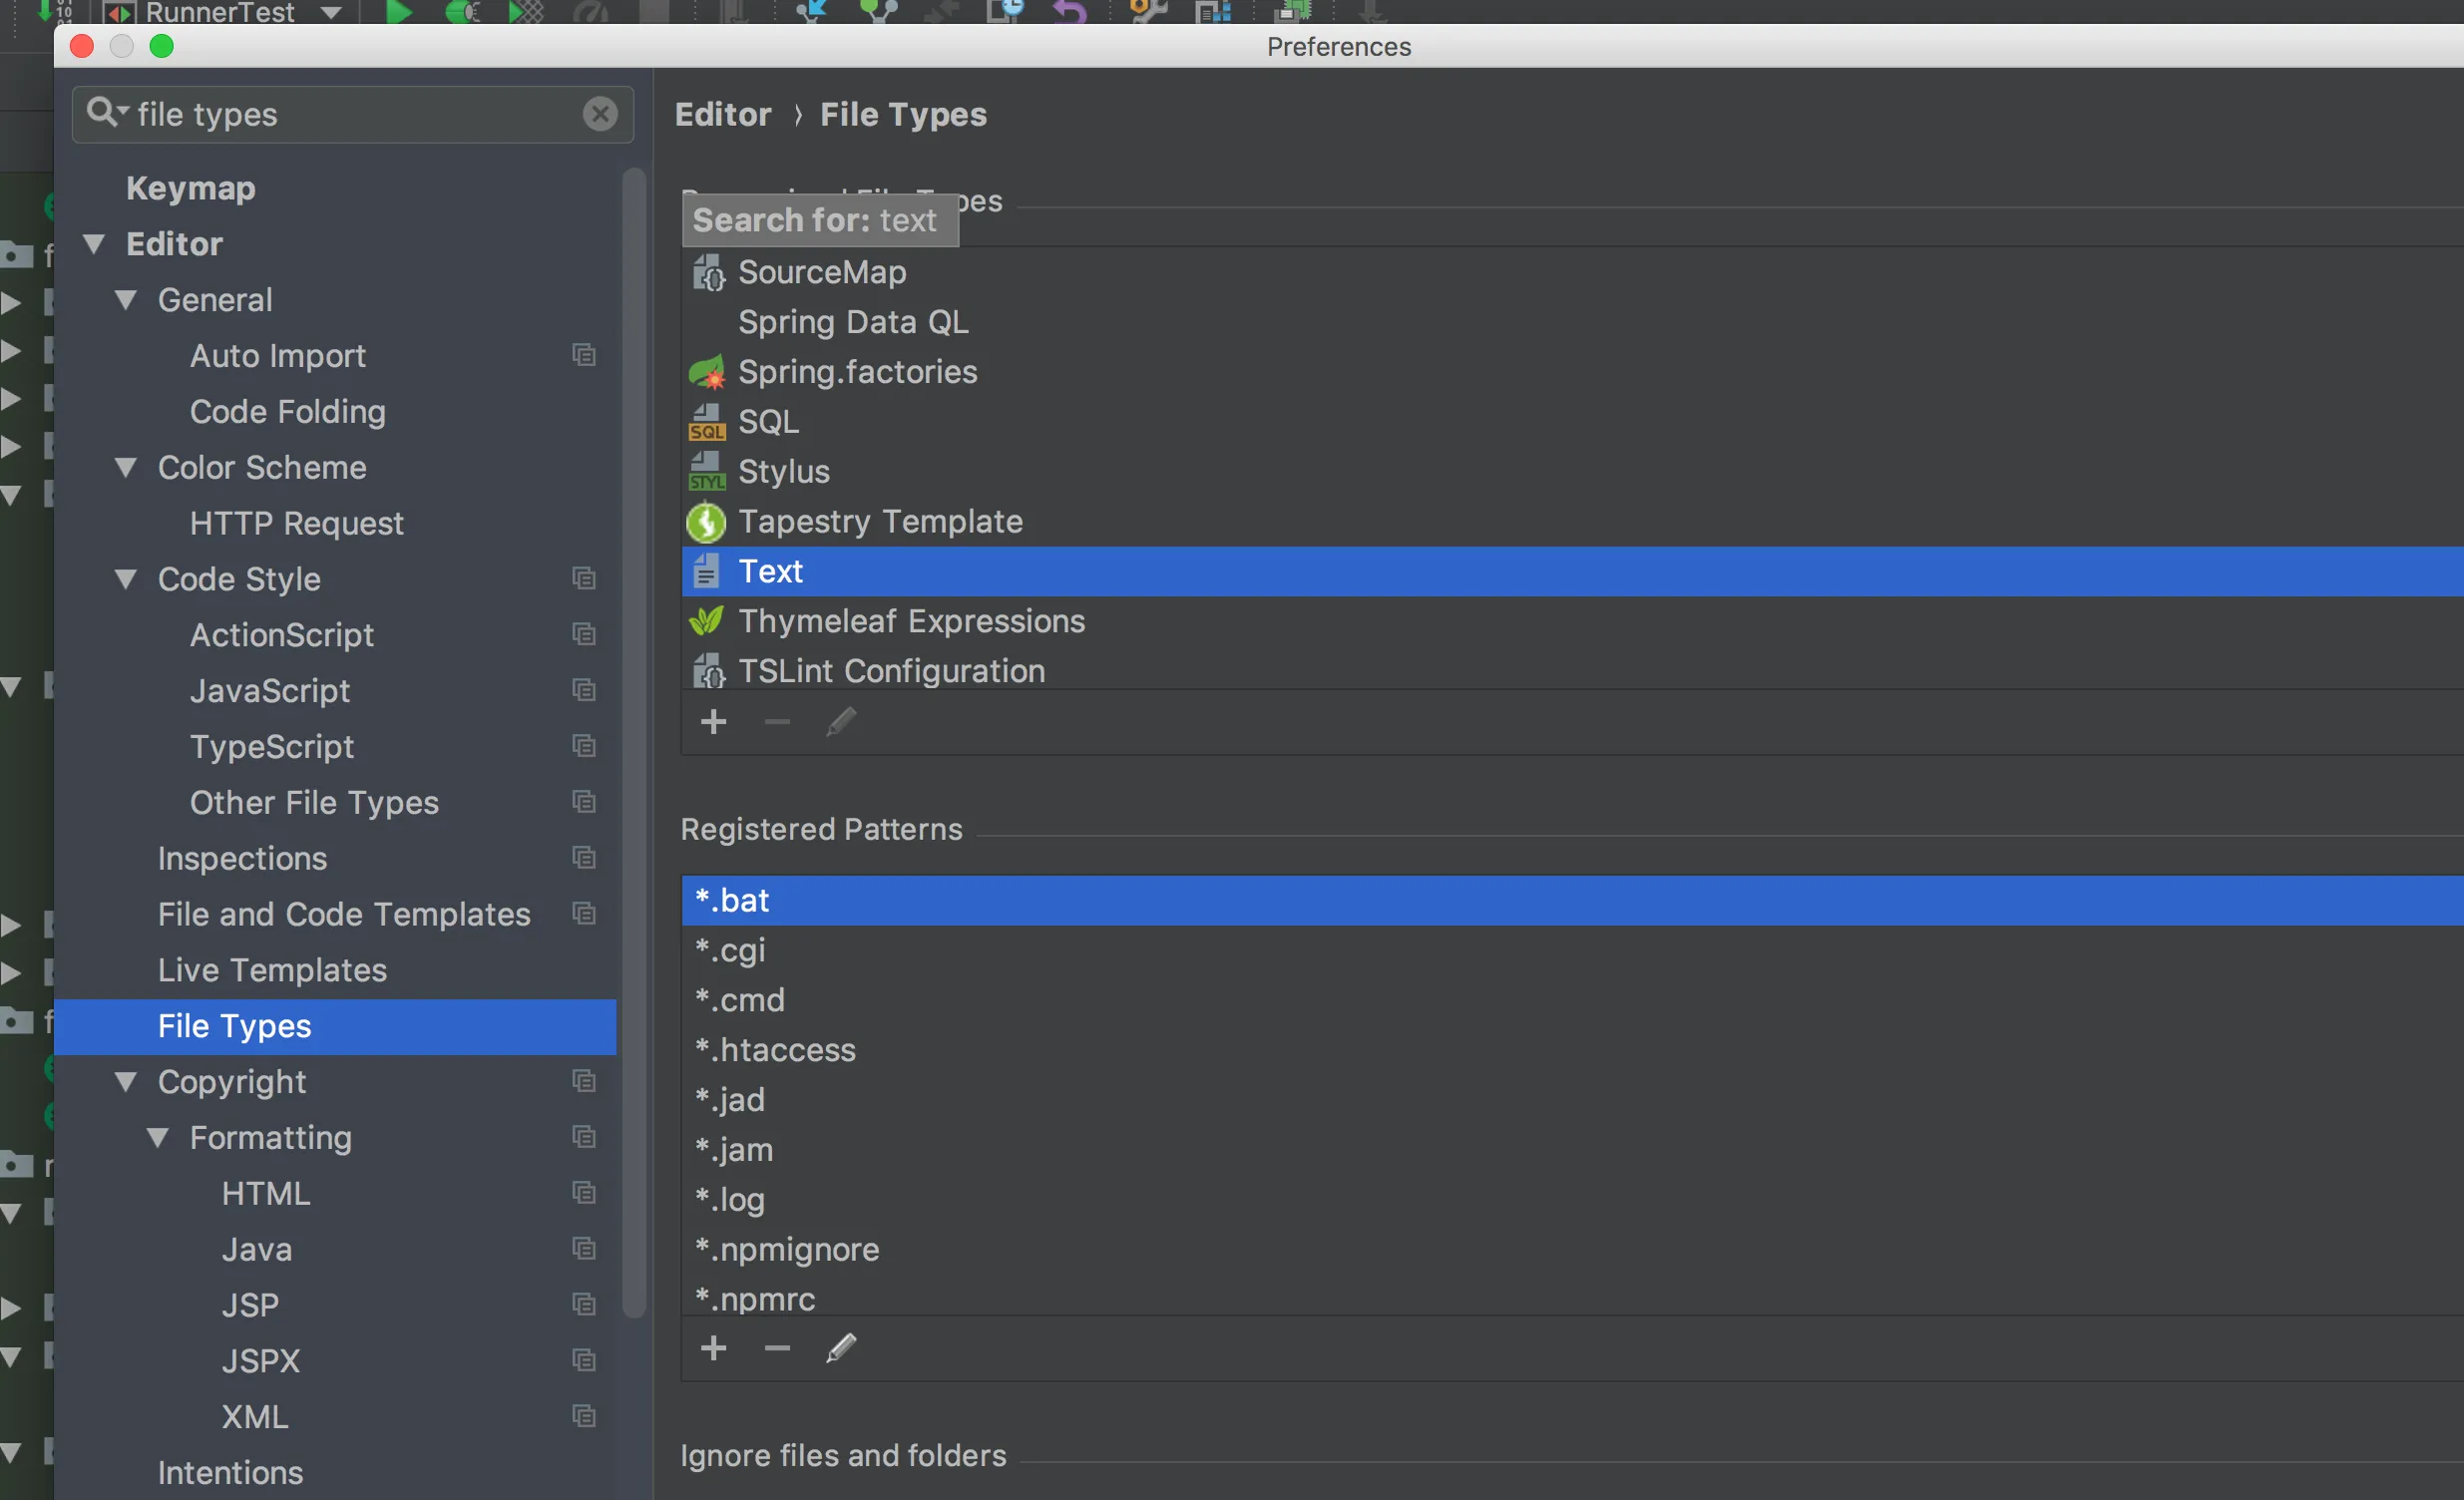
Task: Click edit pencil under Registered Patterns list
Action: pyautogui.click(x=841, y=1348)
